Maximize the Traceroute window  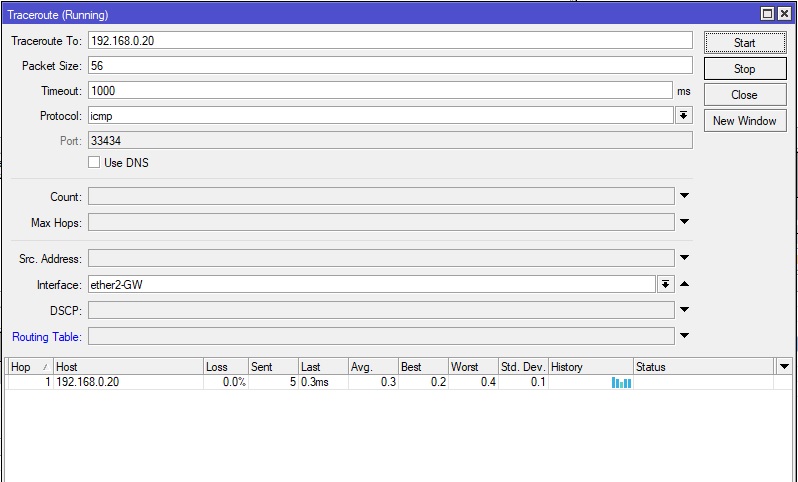(x=767, y=14)
